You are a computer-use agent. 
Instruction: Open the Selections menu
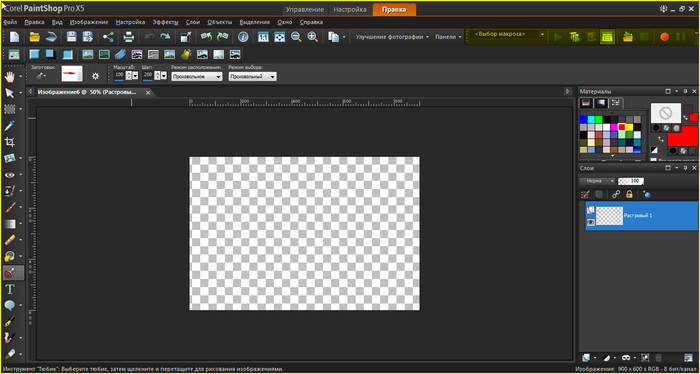pyautogui.click(x=254, y=22)
